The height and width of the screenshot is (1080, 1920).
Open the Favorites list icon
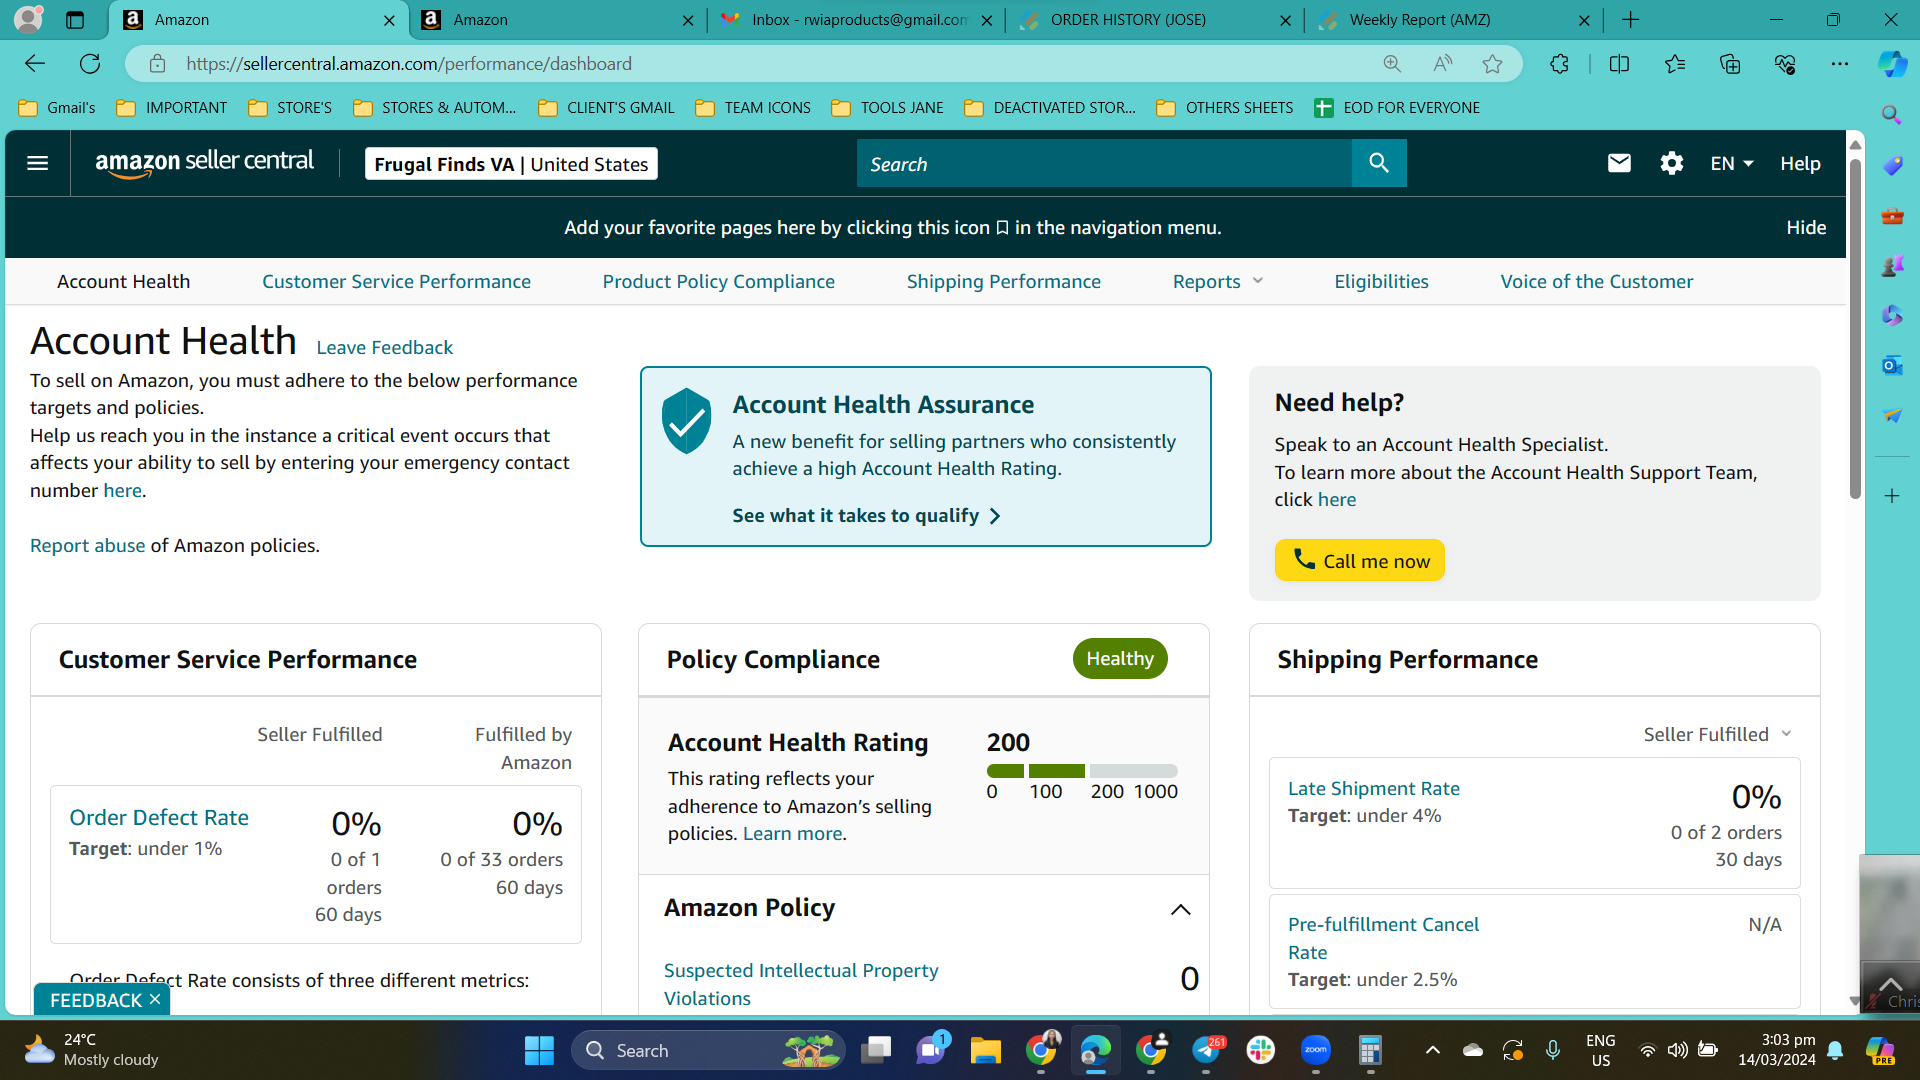click(1675, 64)
